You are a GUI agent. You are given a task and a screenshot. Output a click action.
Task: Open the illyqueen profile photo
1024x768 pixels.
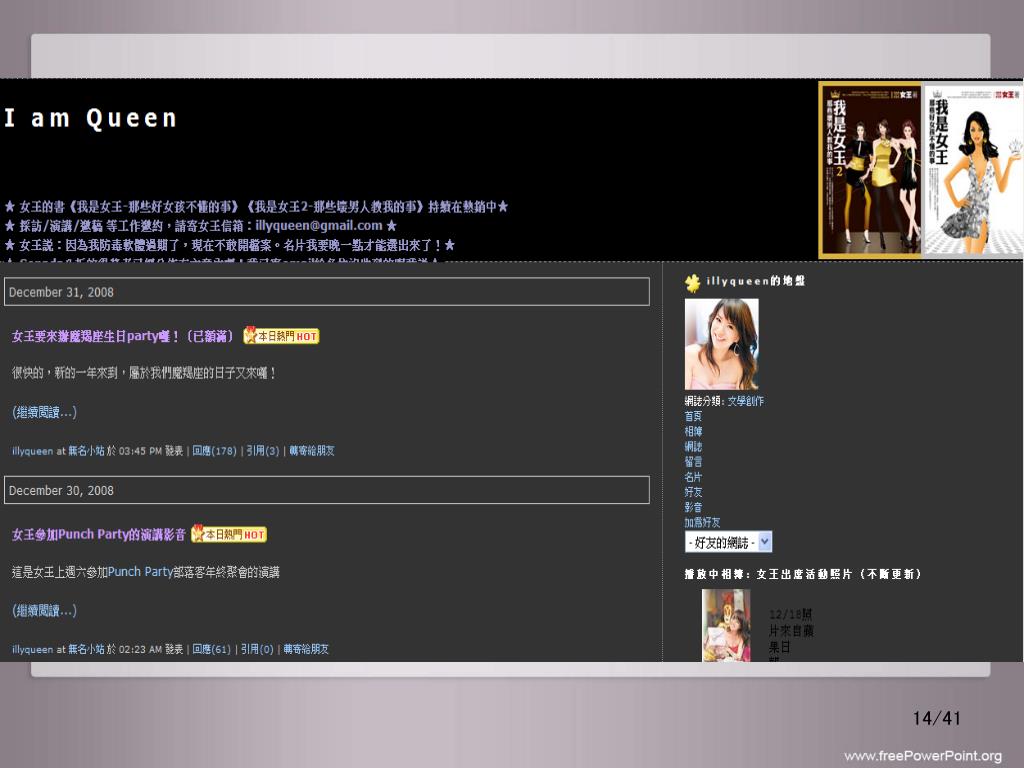[722, 344]
